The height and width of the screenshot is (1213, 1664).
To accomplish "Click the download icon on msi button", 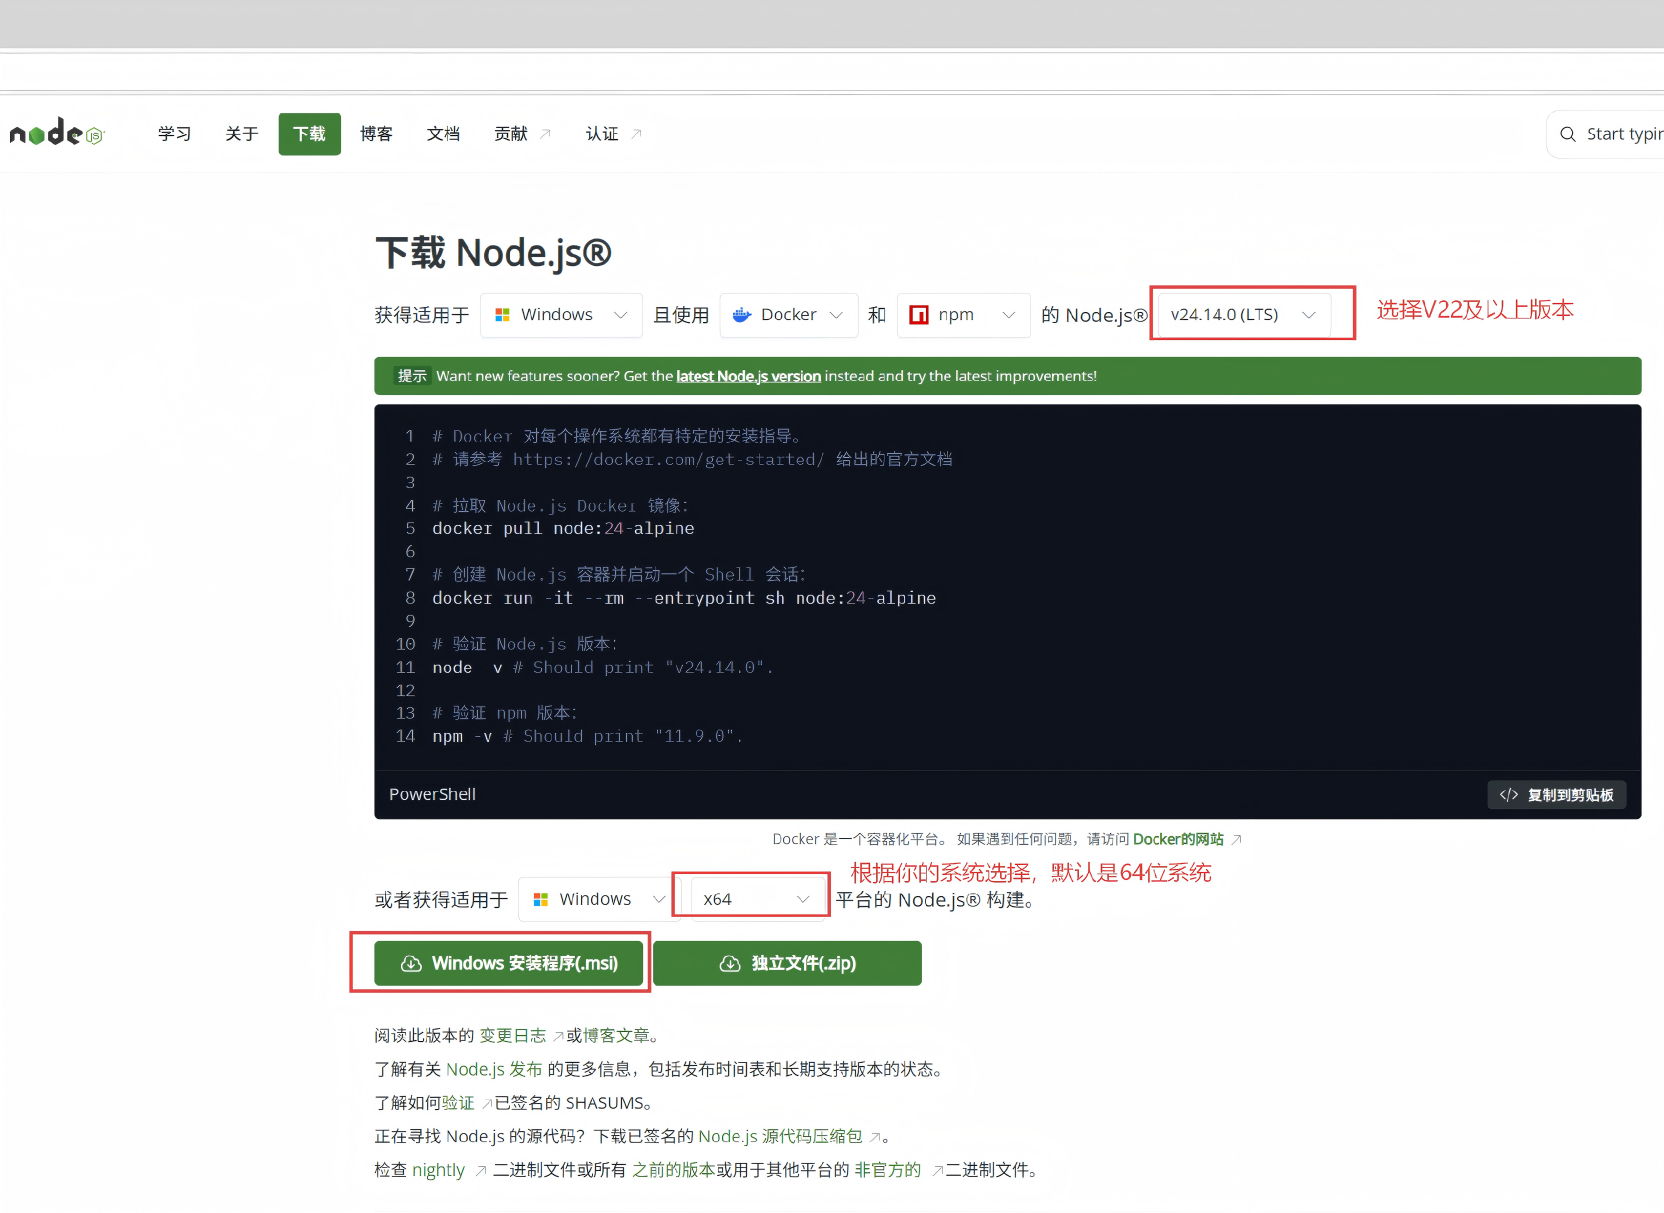I will (x=411, y=964).
